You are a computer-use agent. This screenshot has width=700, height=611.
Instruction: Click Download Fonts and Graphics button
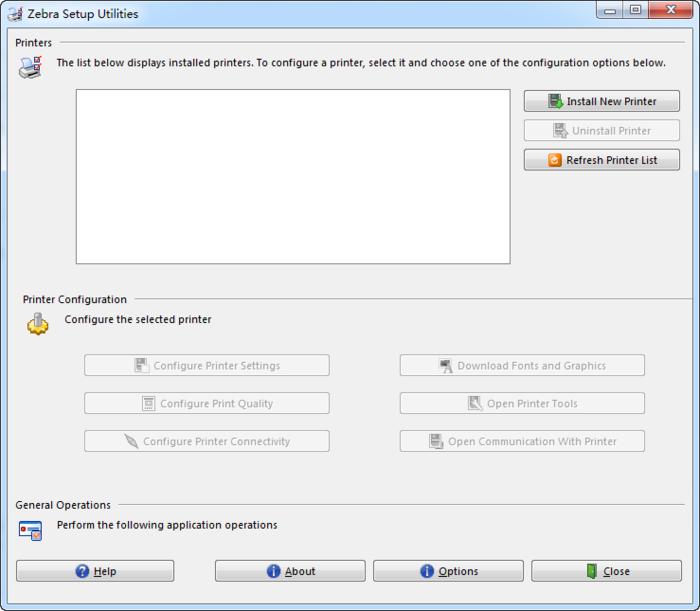(522, 365)
